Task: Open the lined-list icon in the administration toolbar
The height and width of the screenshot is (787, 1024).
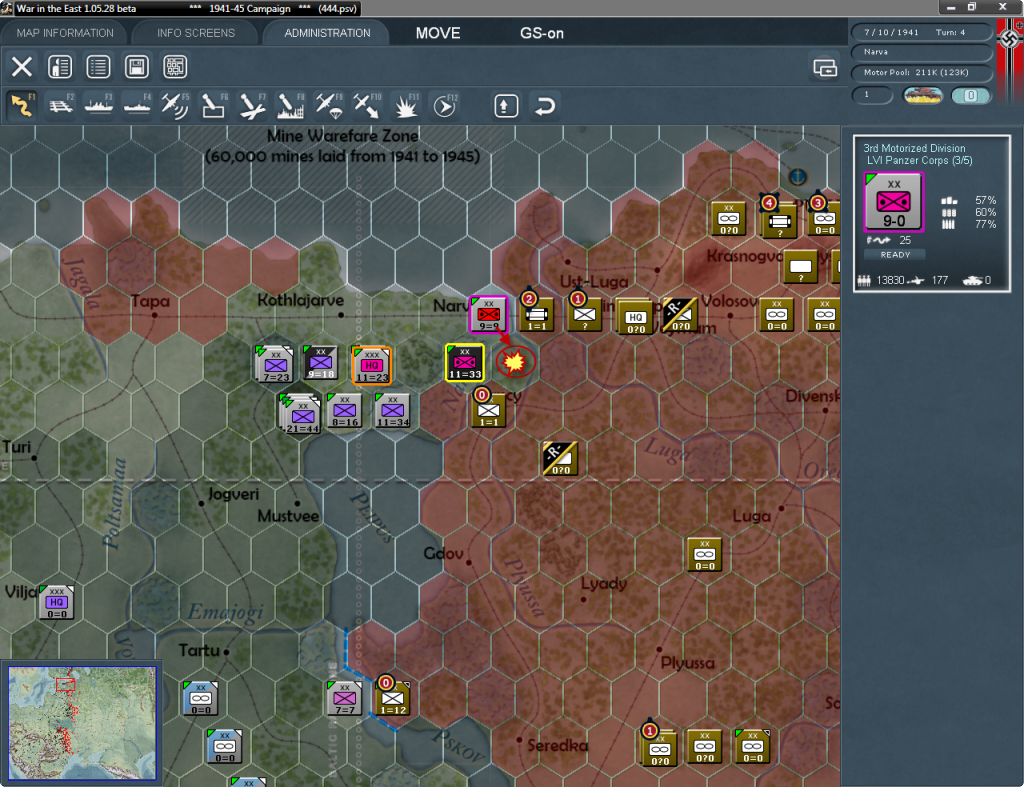Action: coord(98,67)
